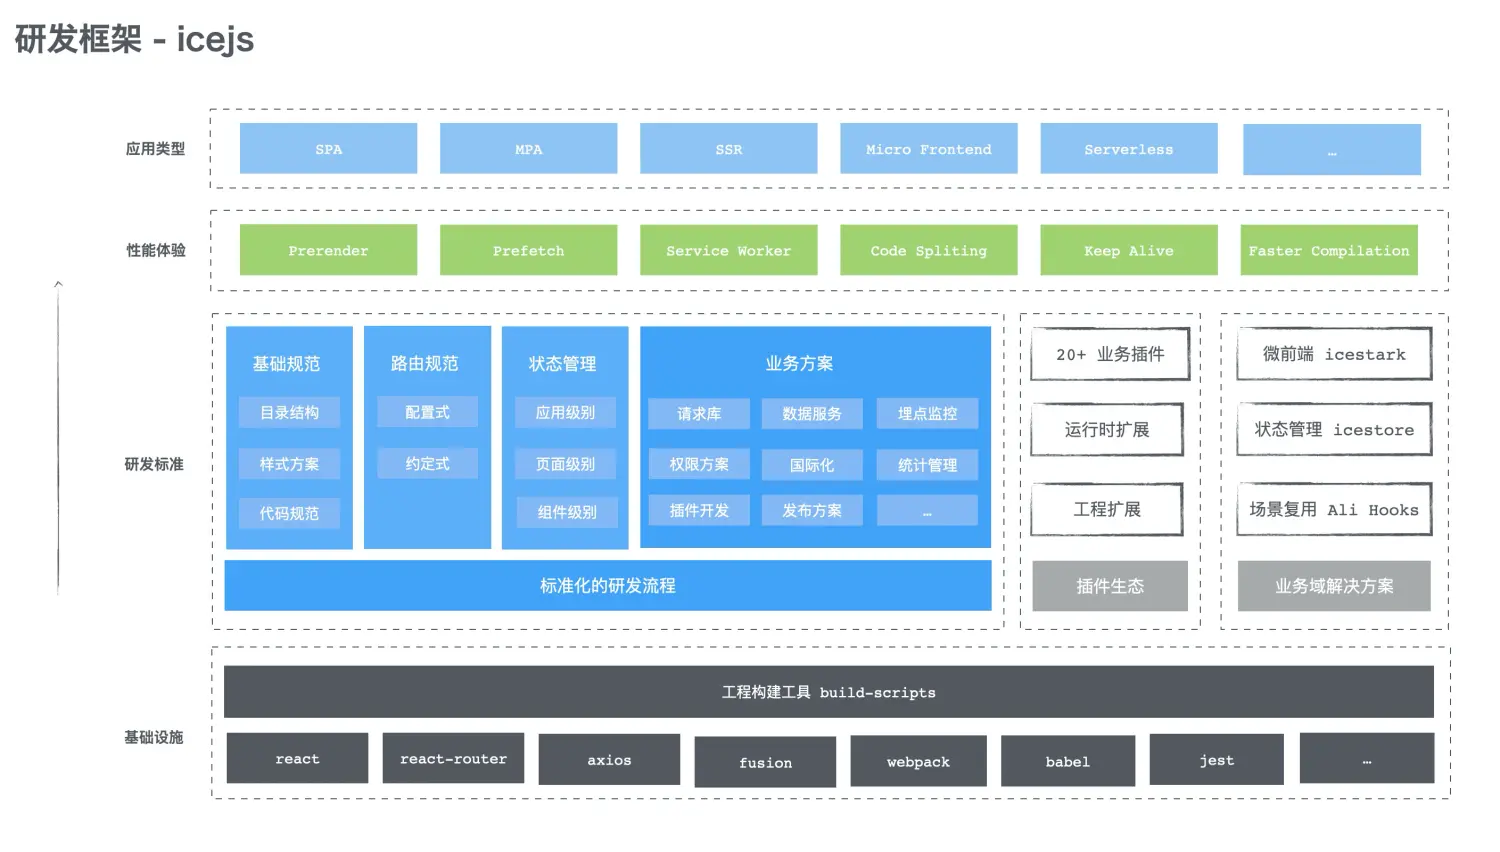The width and height of the screenshot is (1500, 852).
Task: Click the babel box
Action: coord(1068,761)
